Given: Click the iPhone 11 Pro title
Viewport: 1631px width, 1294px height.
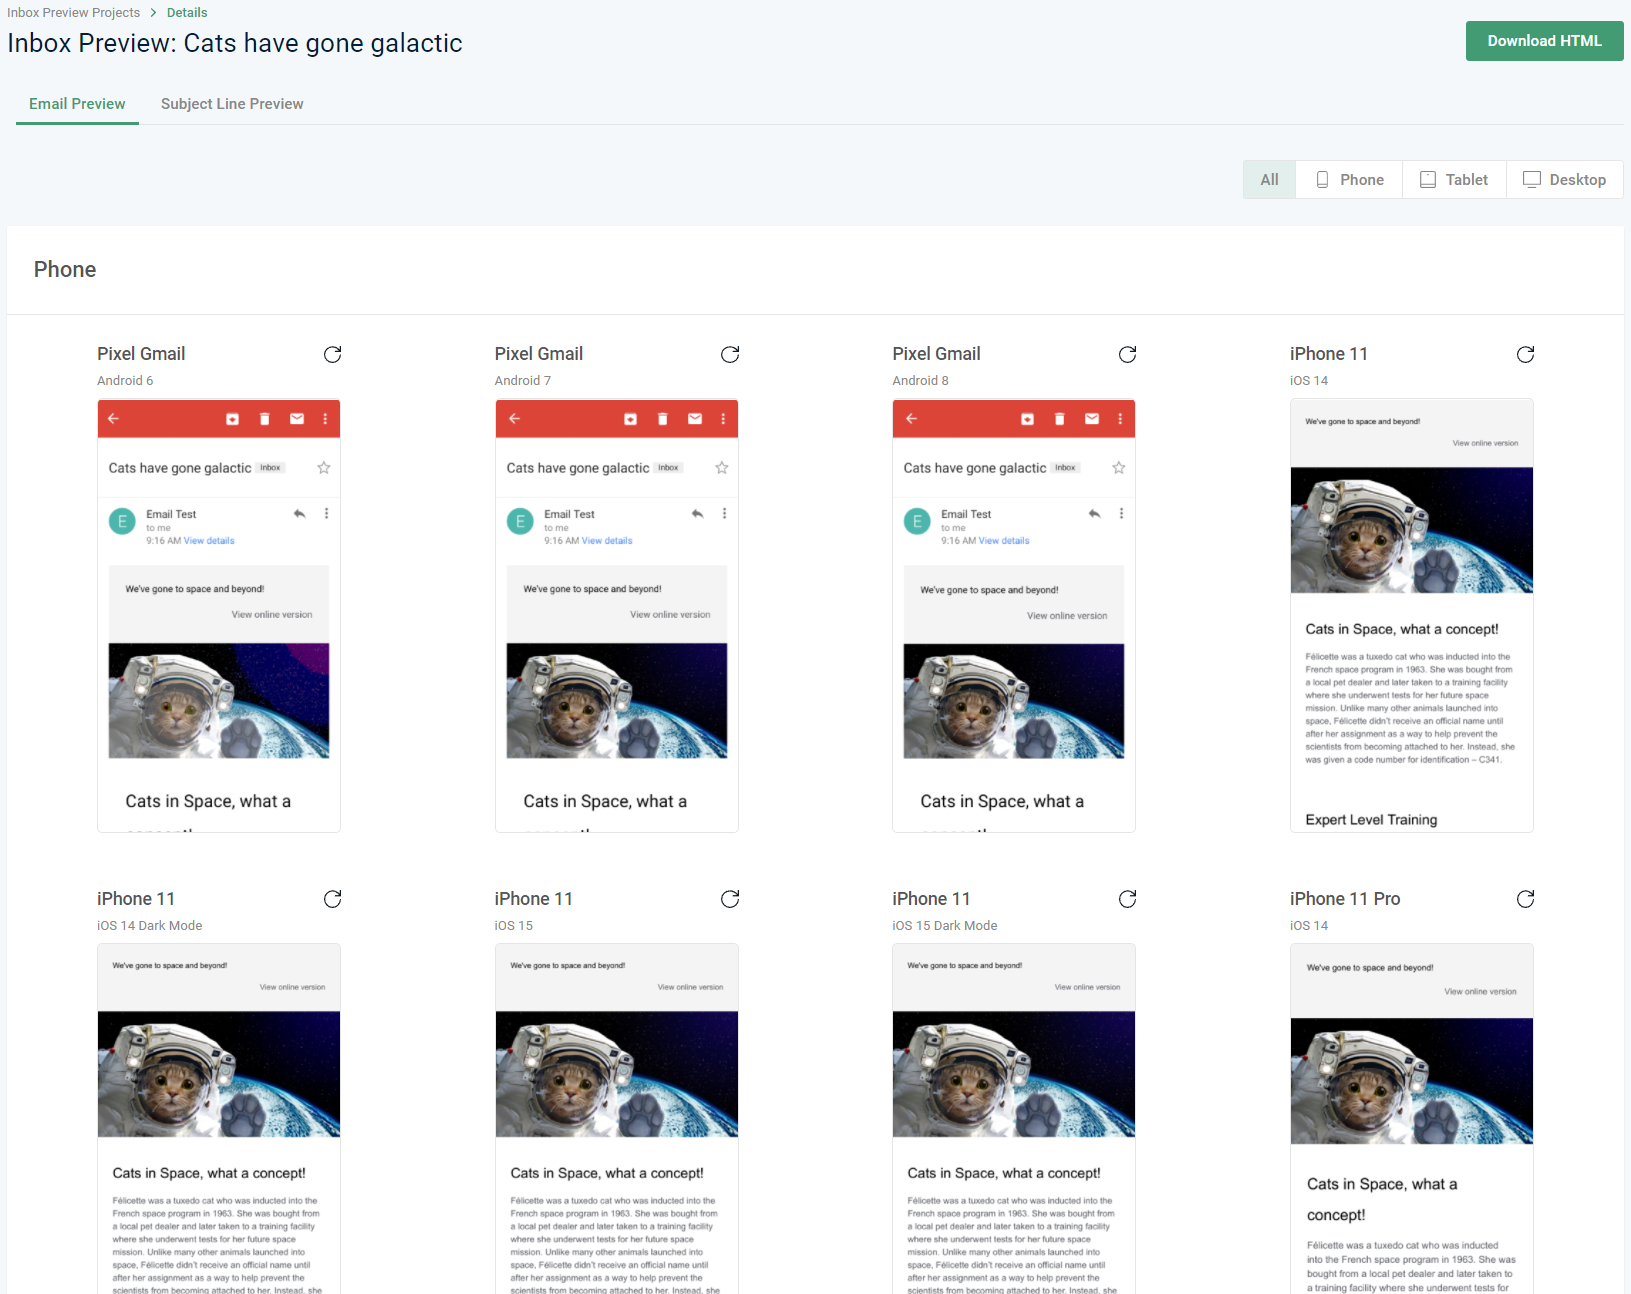Looking at the screenshot, I should click(1345, 899).
